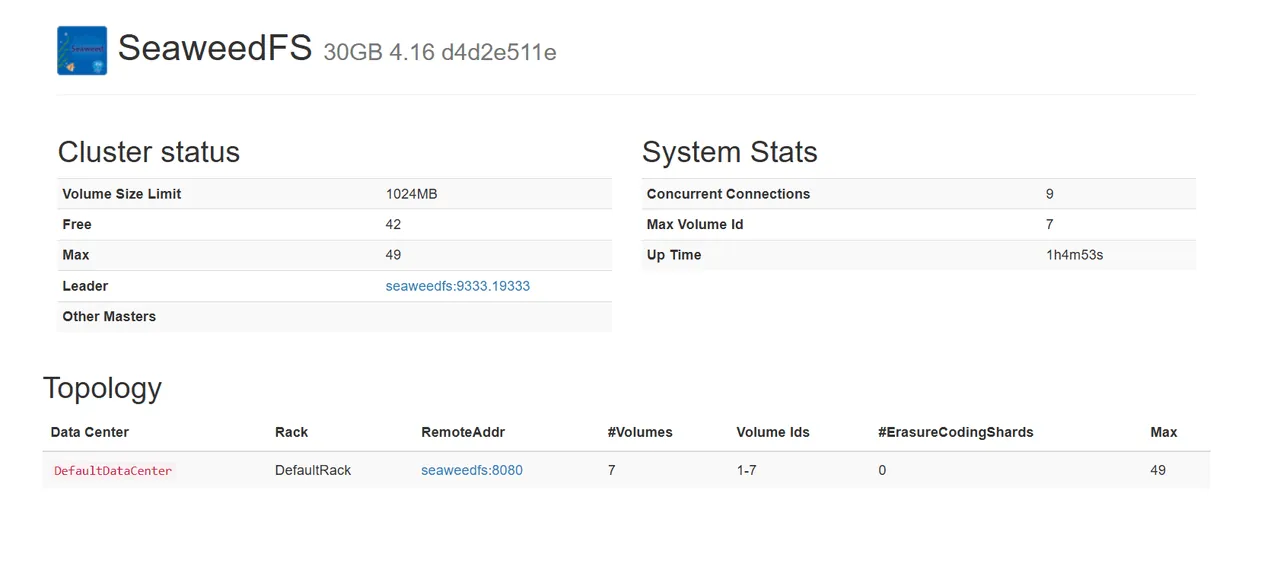Image resolution: width=1280 pixels, height=567 pixels.
Task: Click the Up Time label
Action: pyautogui.click(x=674, y=255)
